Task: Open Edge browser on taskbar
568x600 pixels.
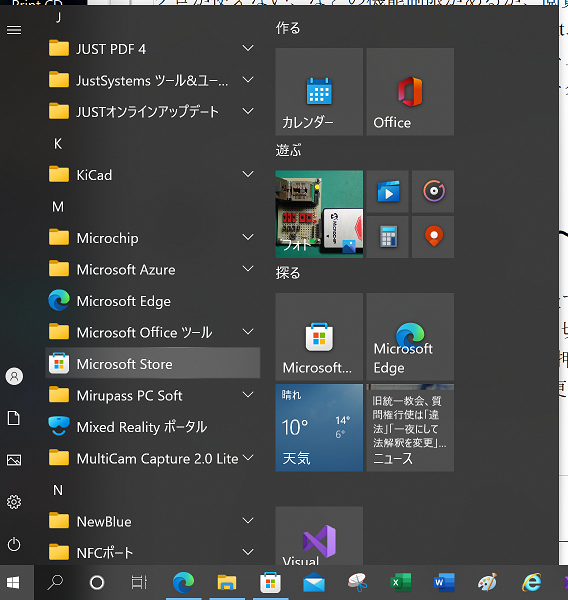Action: point(183,583)
